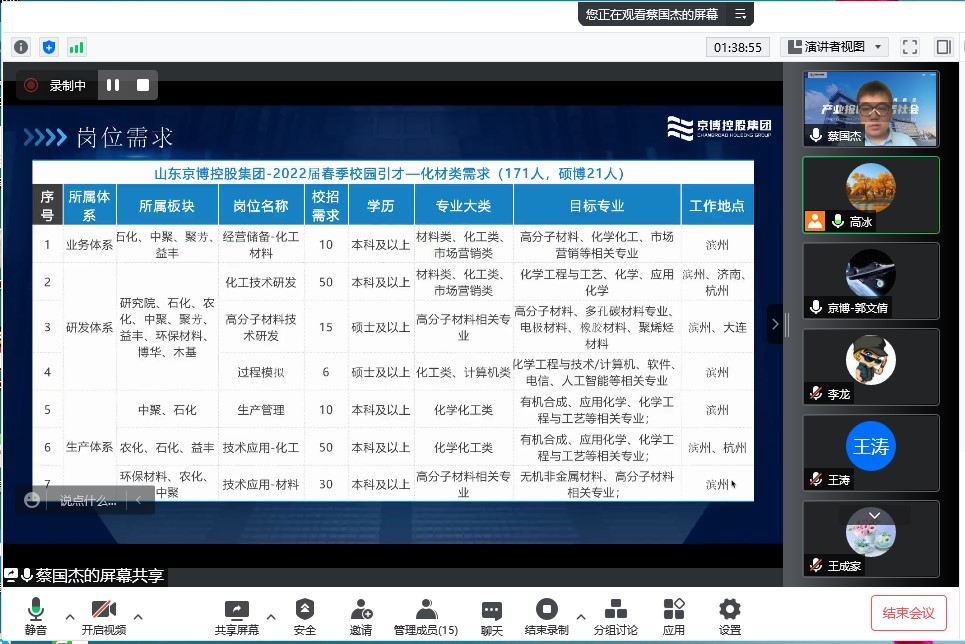Expand audio options arrow next to 静音
Viewport: 965px width, 644px height.
pyautogui.click(x=70, y=616)
